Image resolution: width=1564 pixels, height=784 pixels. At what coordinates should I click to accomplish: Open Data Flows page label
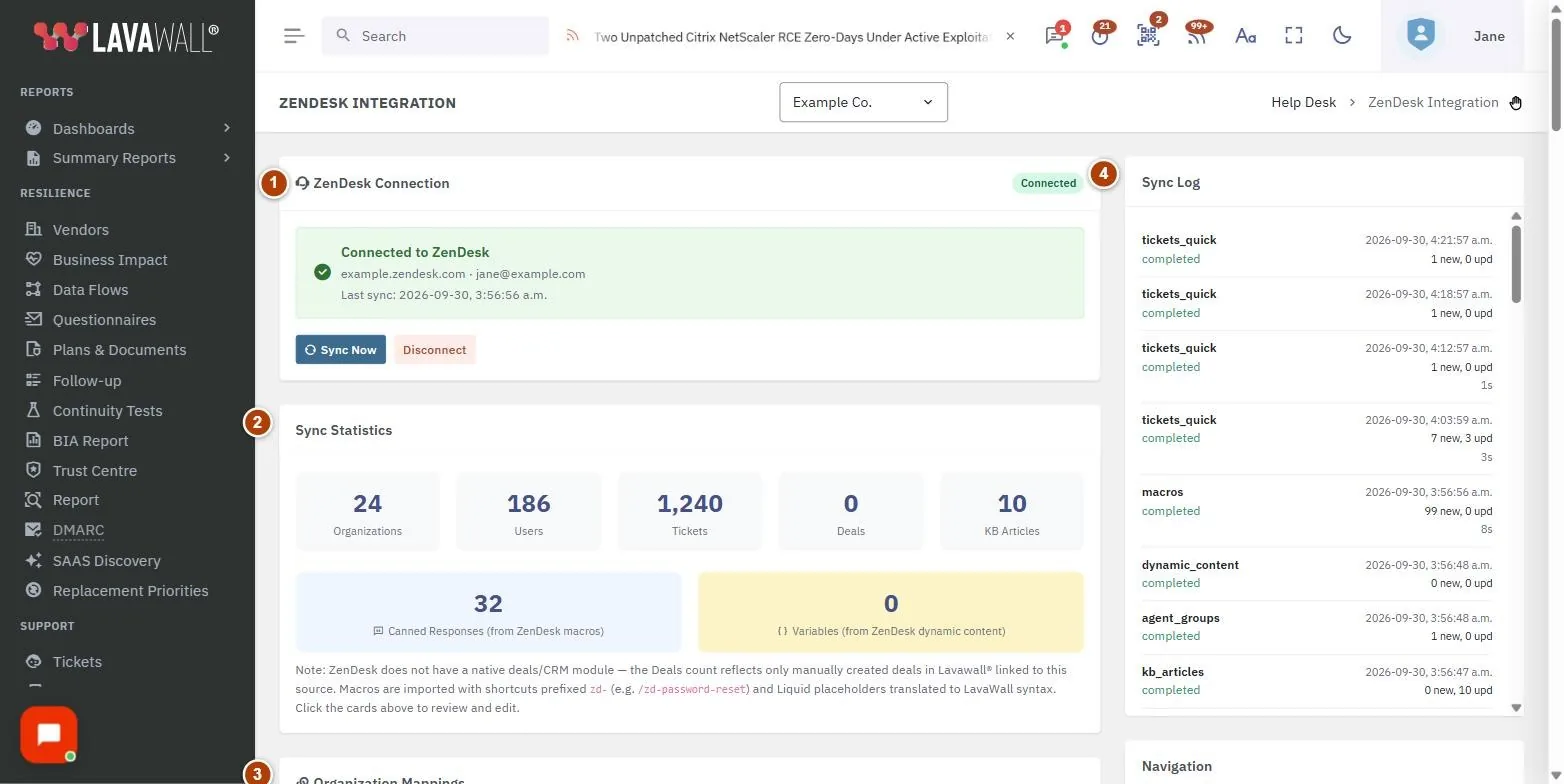point(90,290)
